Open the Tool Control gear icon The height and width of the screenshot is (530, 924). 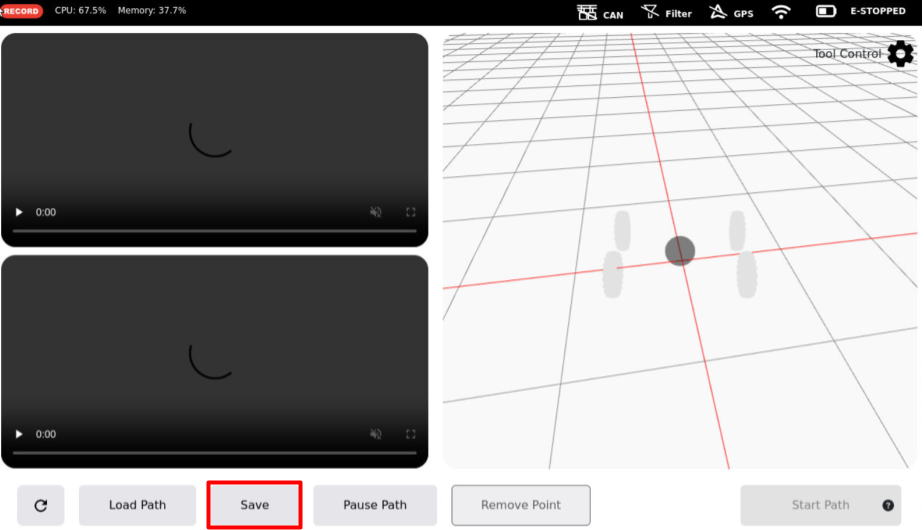click(x=900, y=54)
